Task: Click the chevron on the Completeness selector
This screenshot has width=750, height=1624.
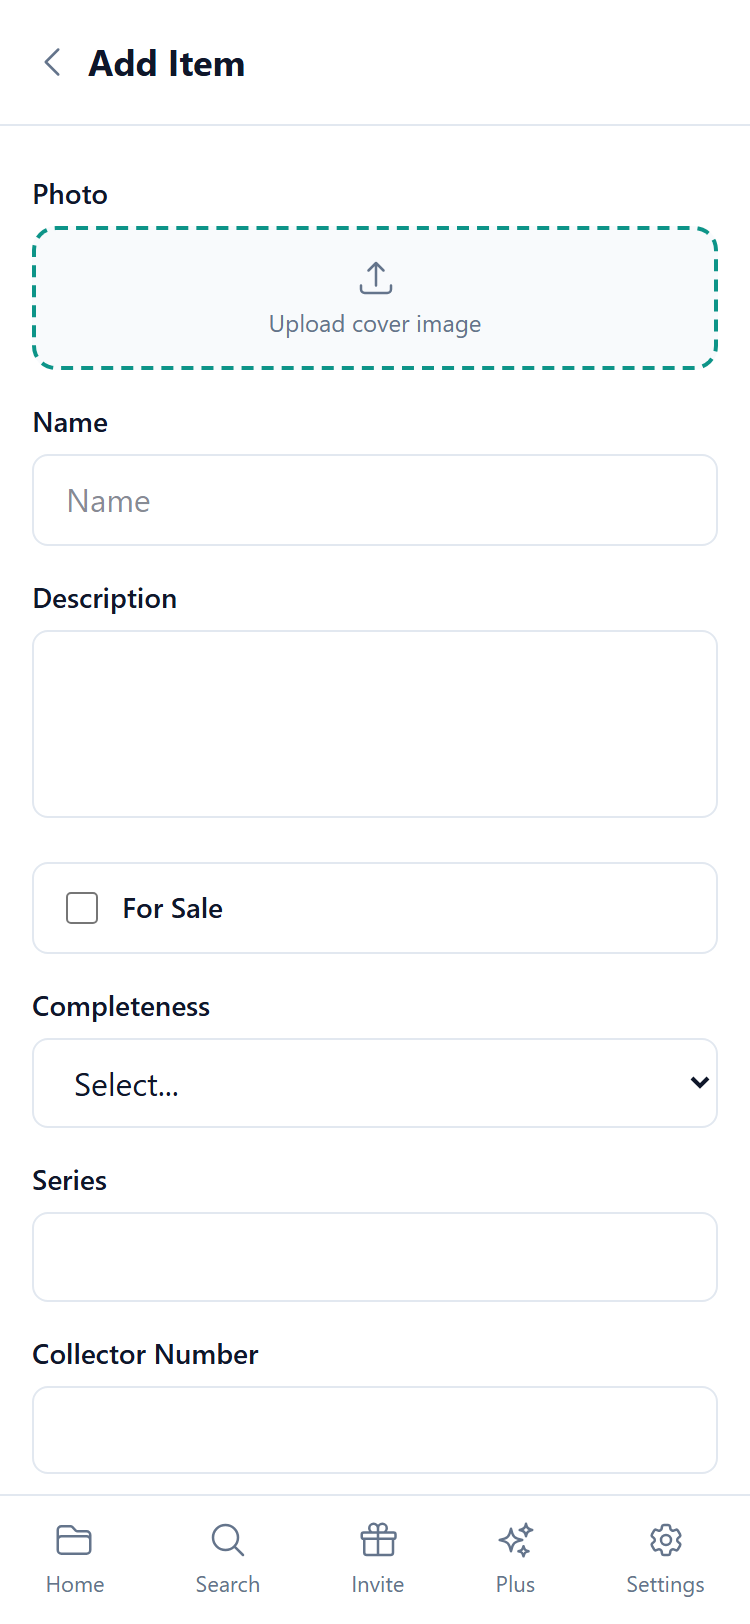Action: pyautogui.click(x=699, y=1082)
